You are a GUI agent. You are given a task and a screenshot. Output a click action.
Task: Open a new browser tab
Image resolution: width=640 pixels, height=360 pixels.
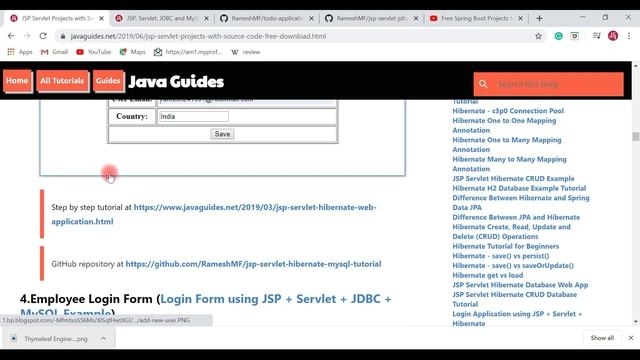point(539,18)
